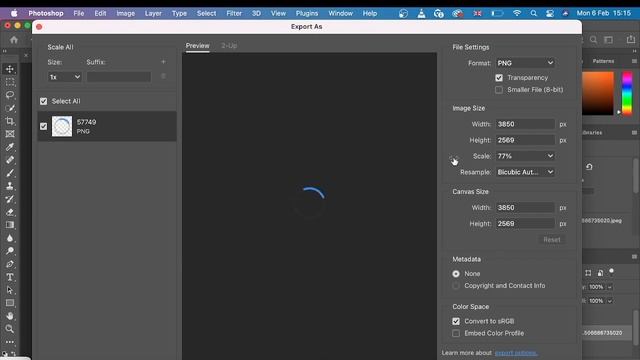Select the Frame tool
Screen dimensions: 640x360
coord(10,134)
